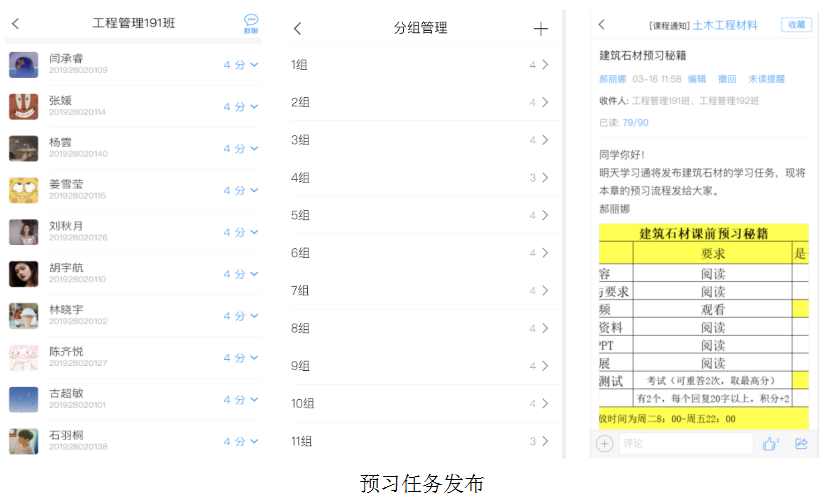
Task: Tap 胡宇航's profile avatar
Action: tap(24, 273)
